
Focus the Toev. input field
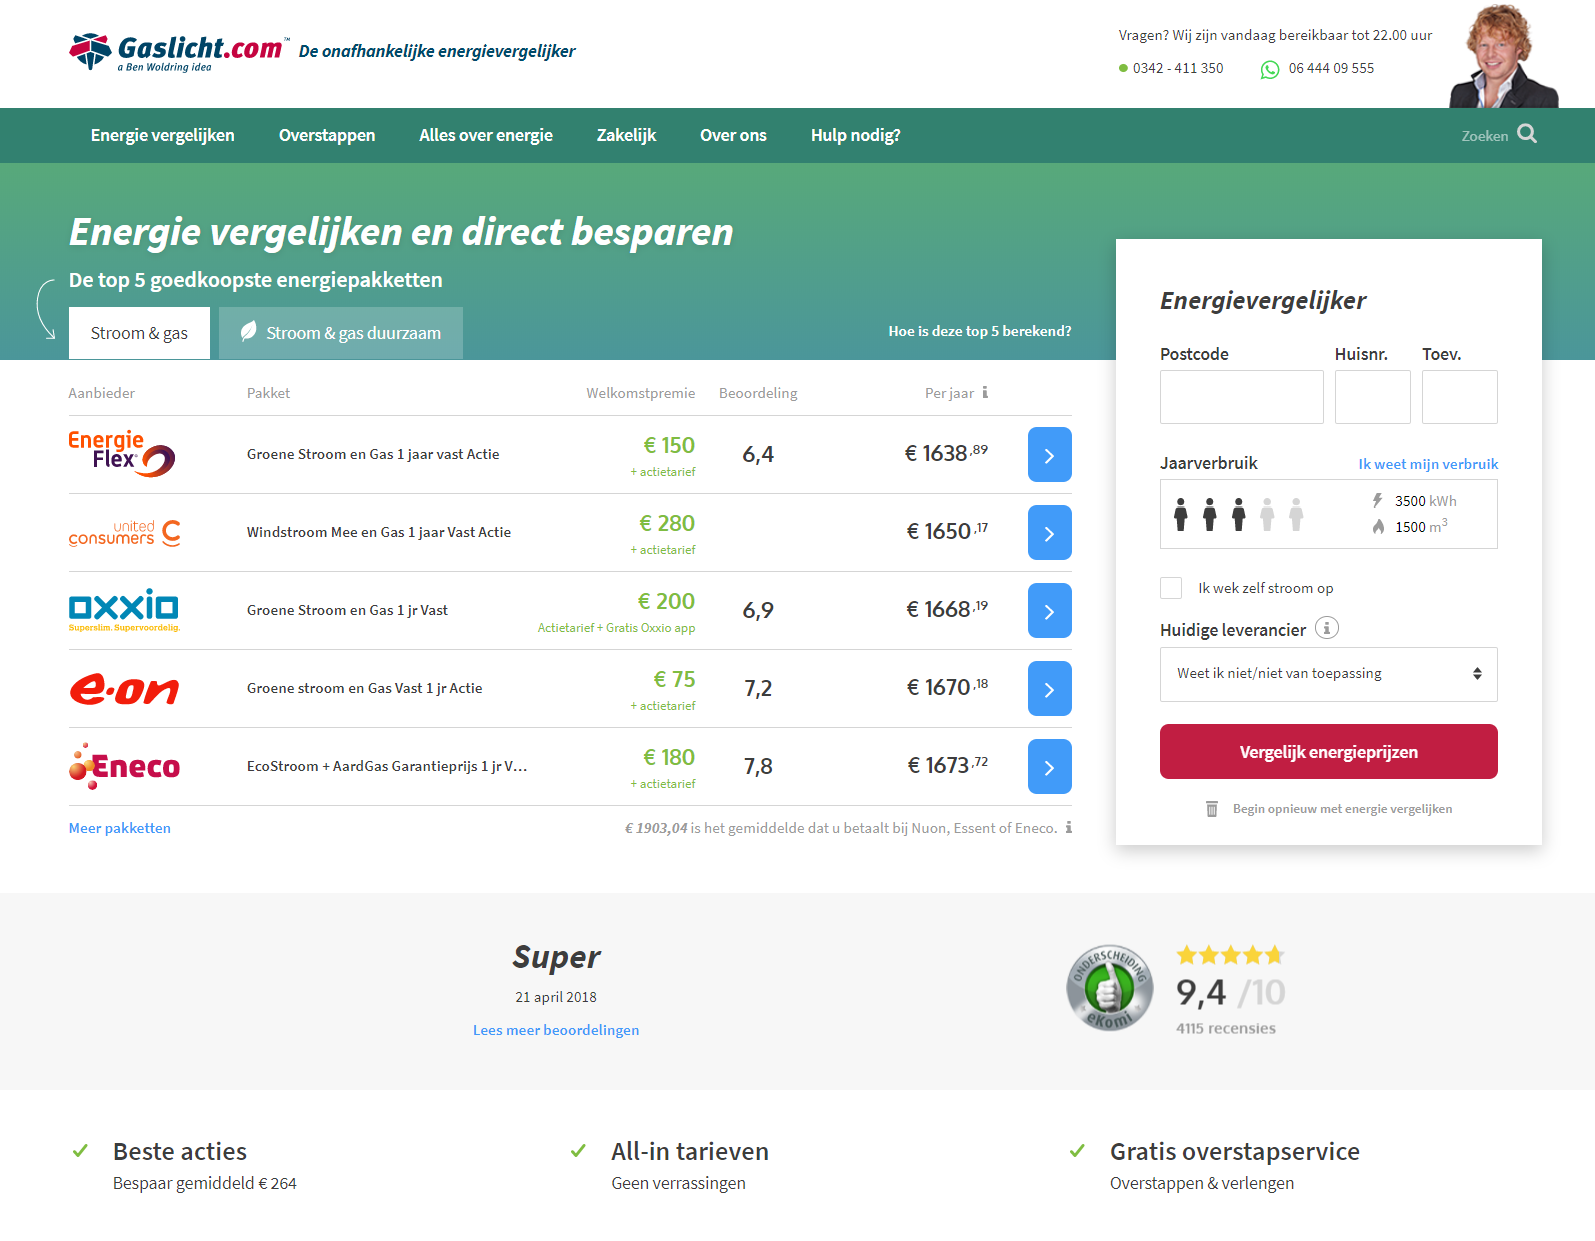tap(1460, 397)
